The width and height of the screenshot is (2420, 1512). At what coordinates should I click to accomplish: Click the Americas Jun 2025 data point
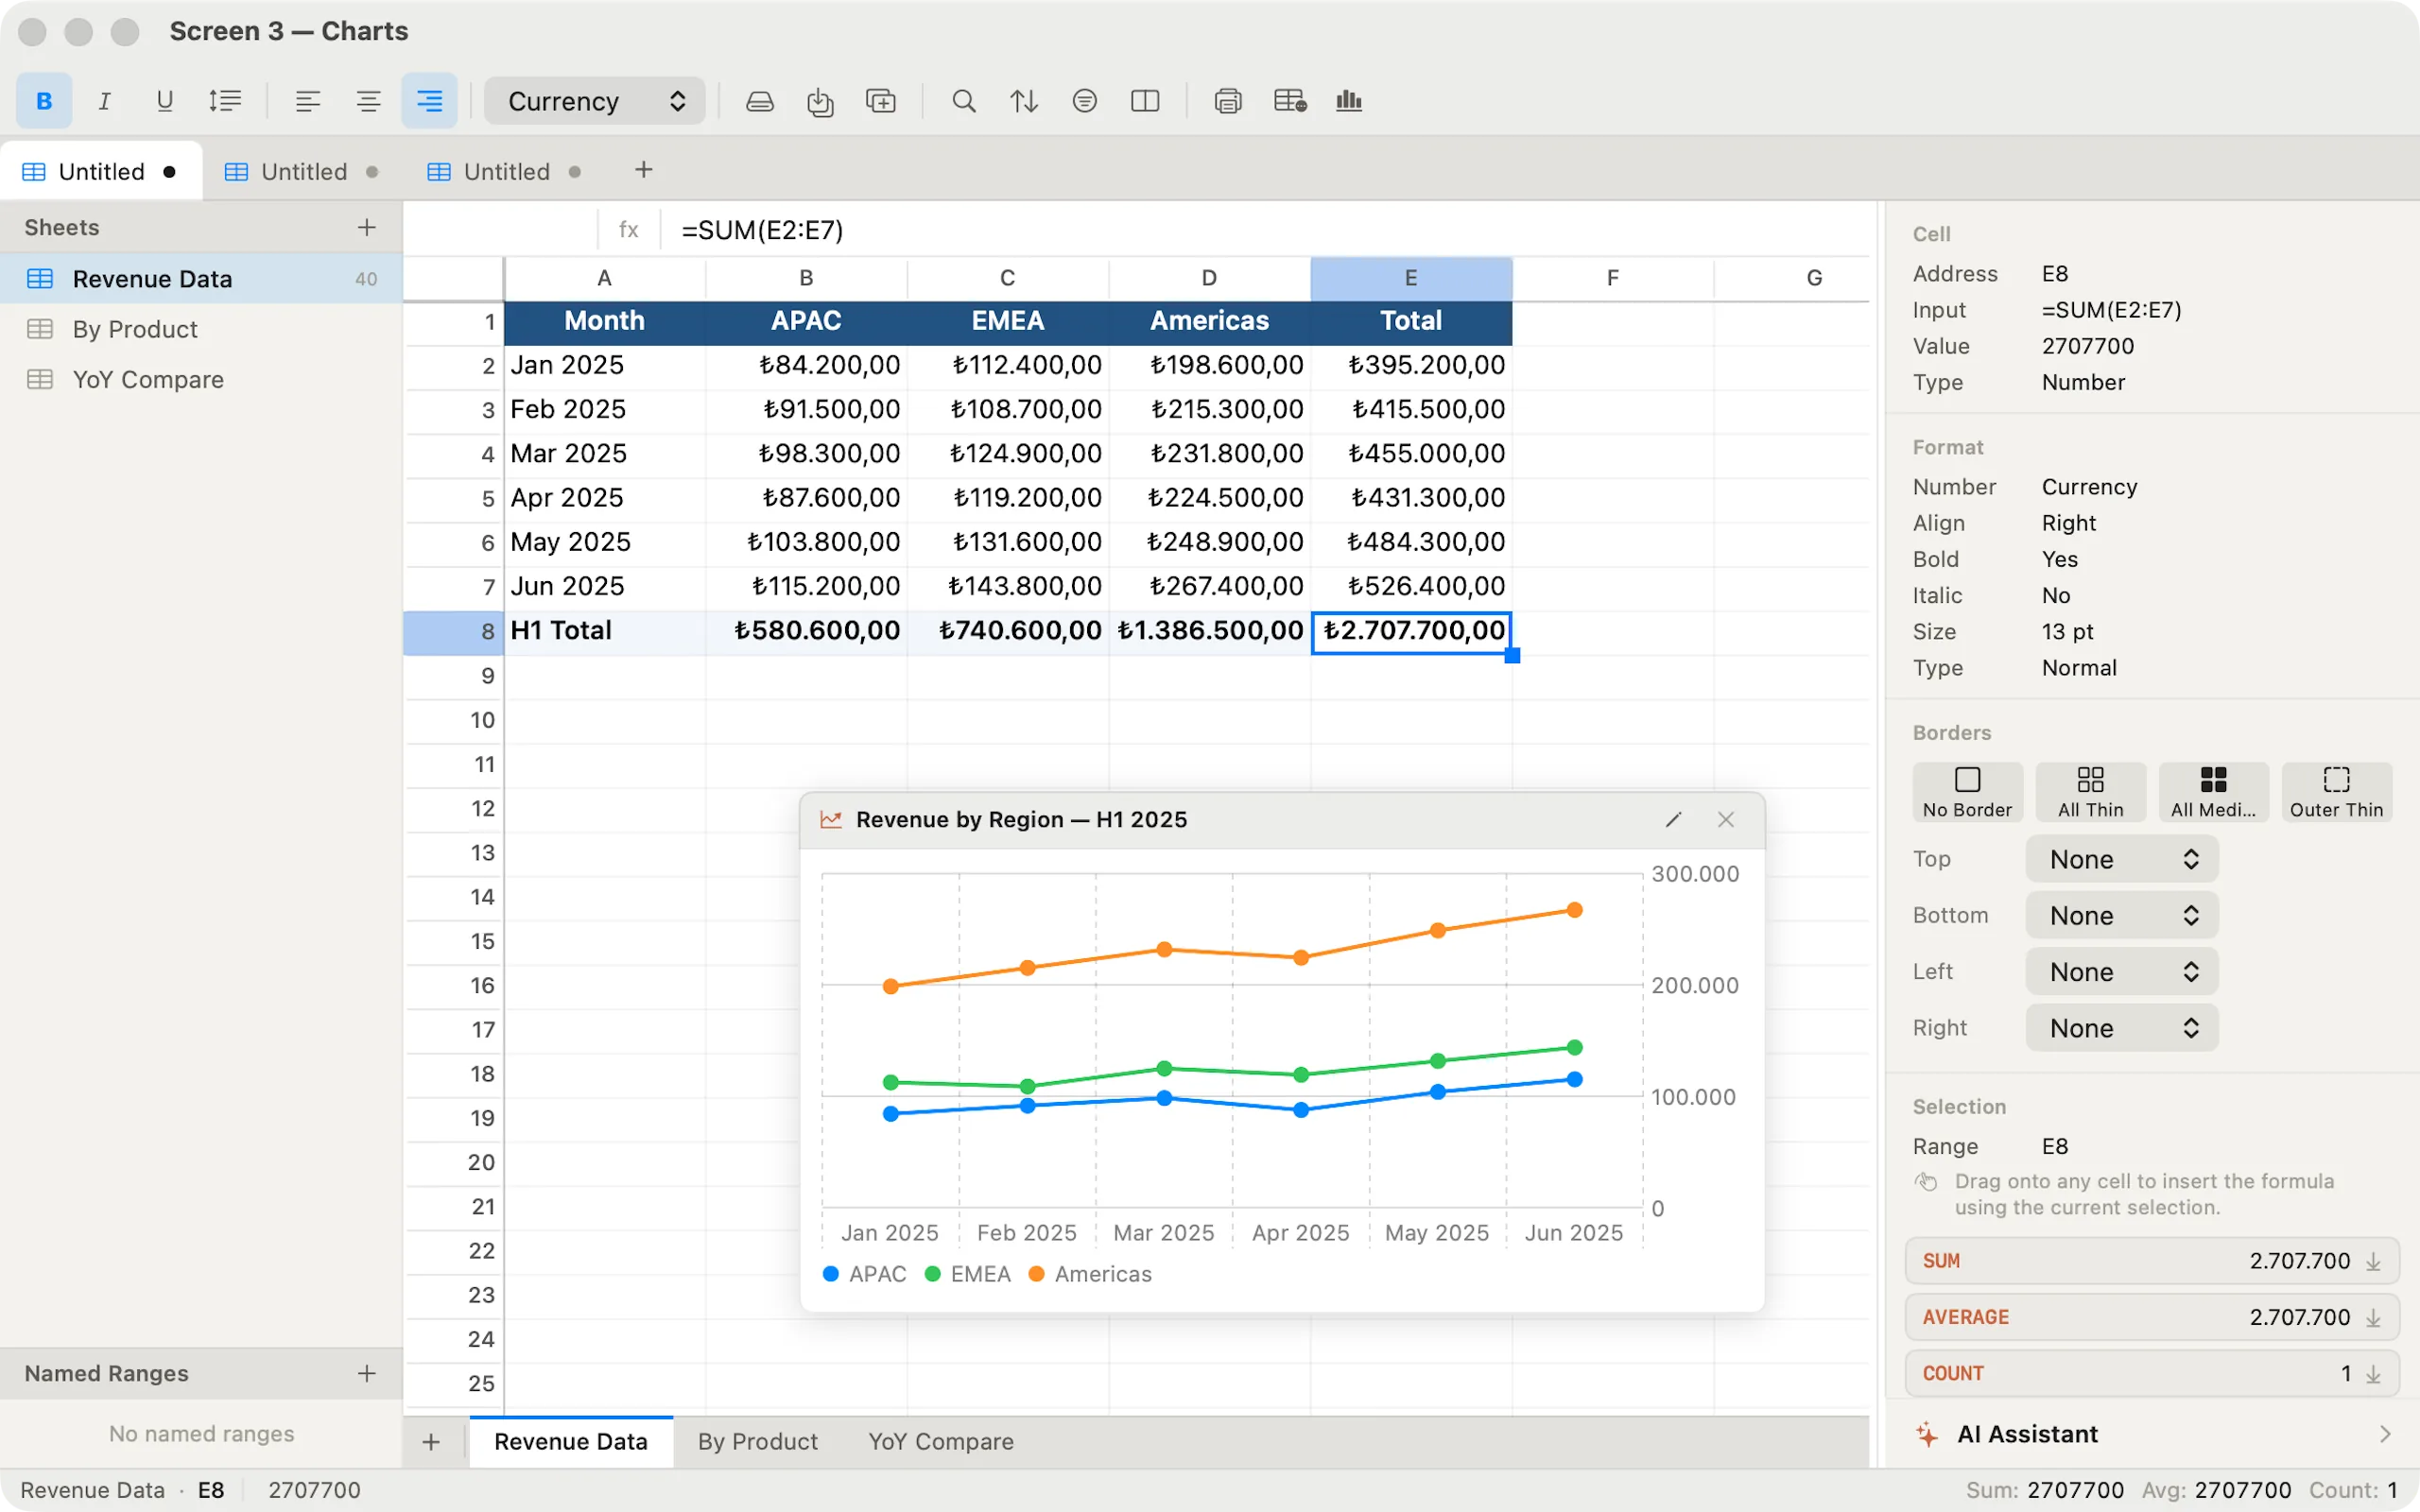click(x=1574, y=910)
